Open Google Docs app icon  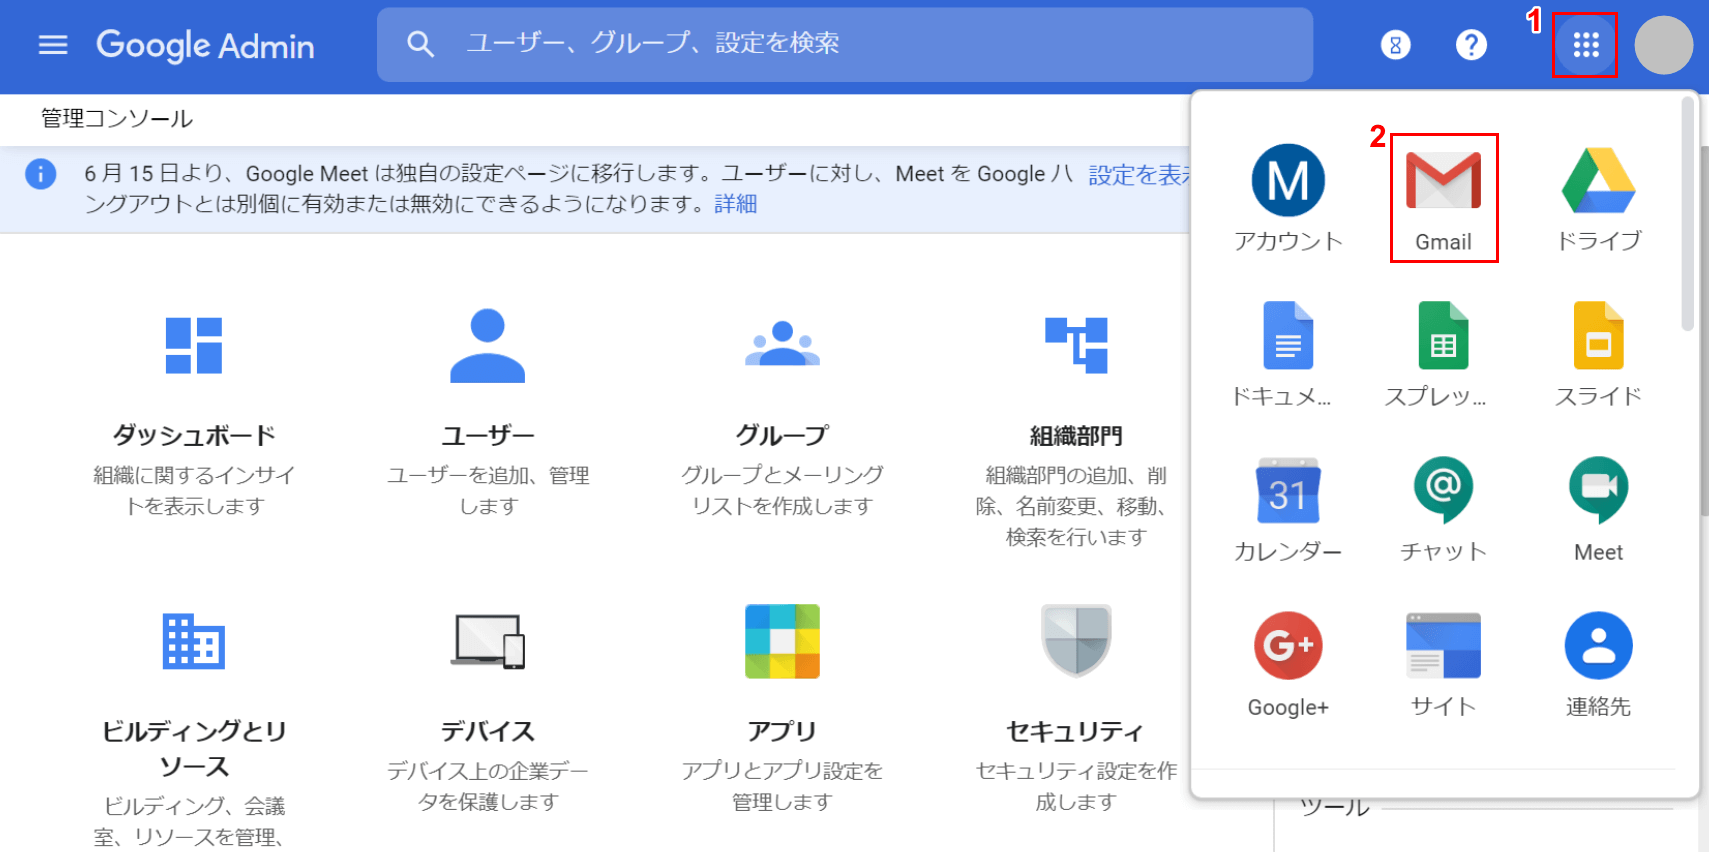click(x=1287, y=352)
